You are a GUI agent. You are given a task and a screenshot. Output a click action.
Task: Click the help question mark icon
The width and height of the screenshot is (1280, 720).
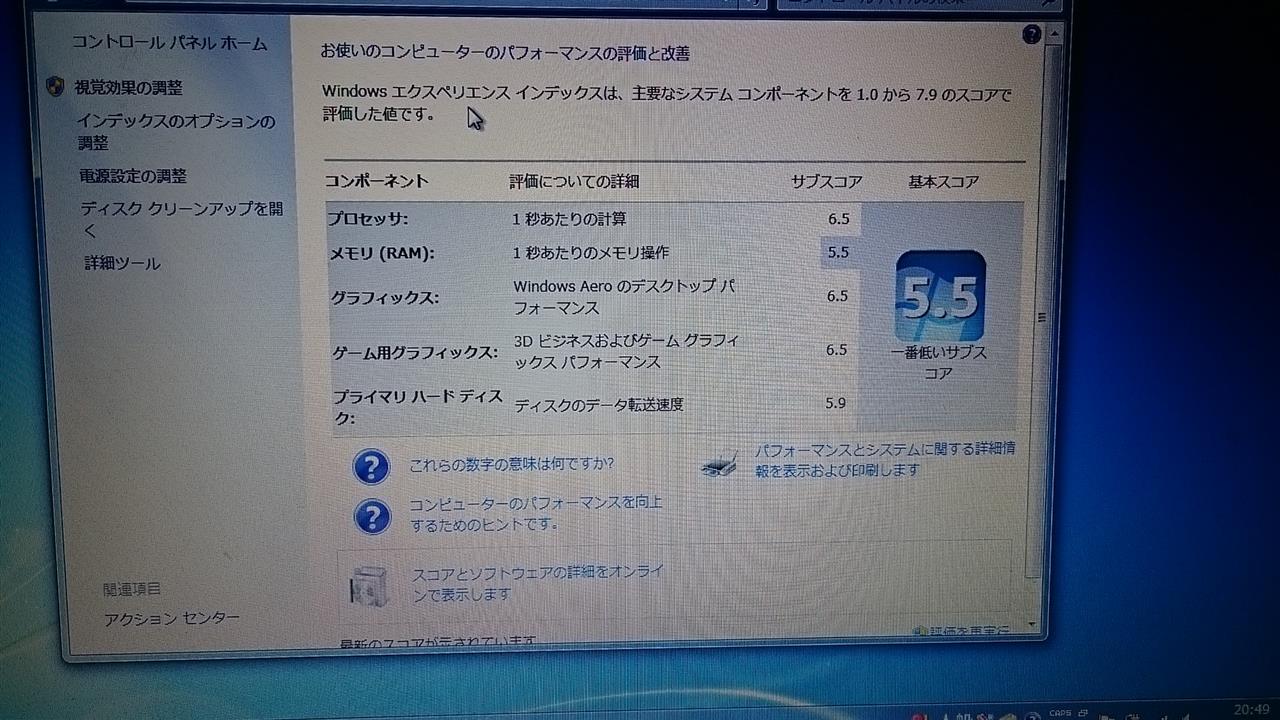(1032, 35)
